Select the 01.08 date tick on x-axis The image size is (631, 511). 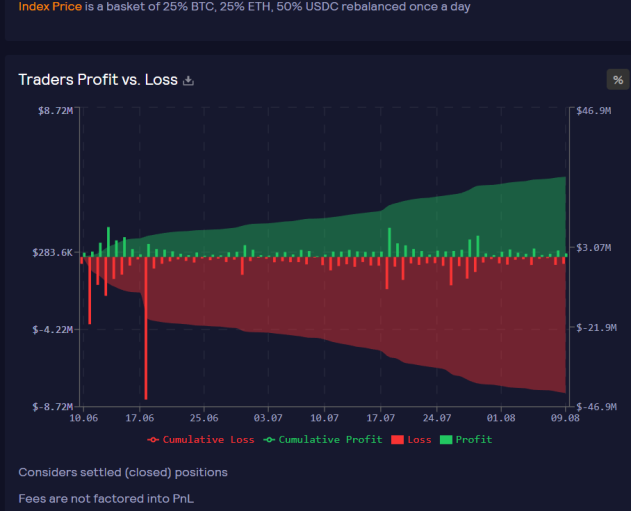501,418
